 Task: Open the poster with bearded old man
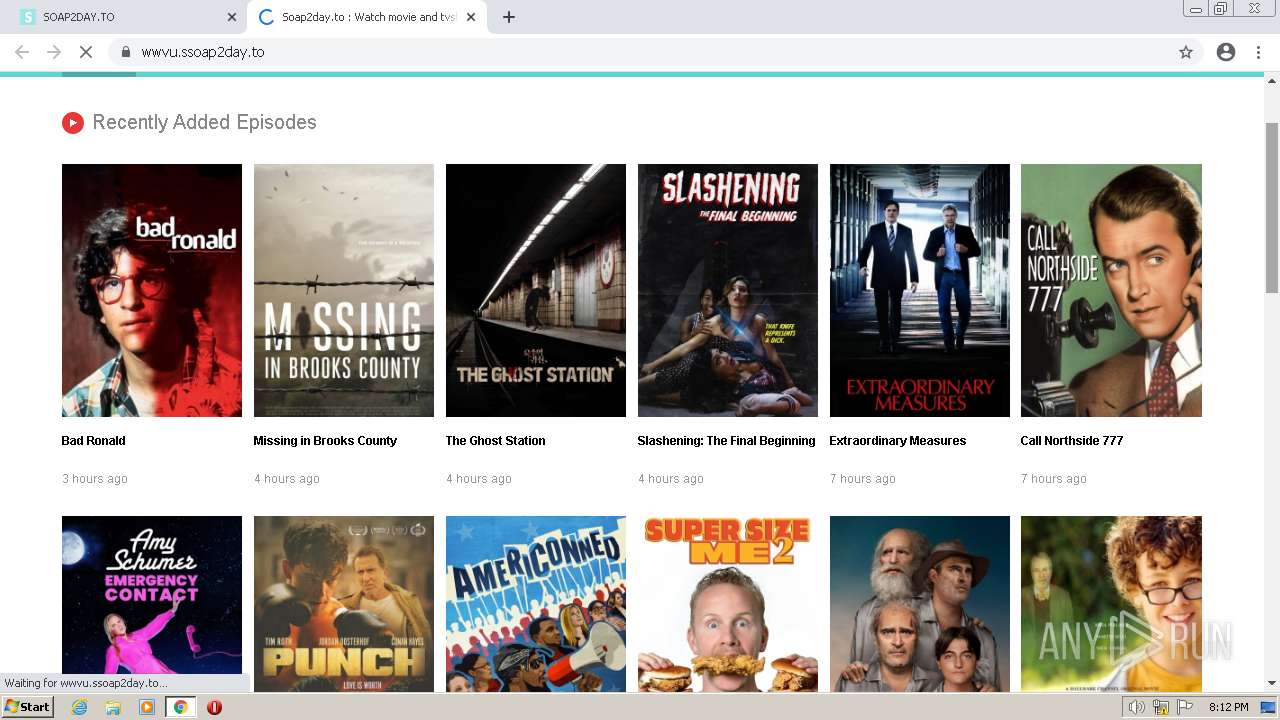(920, 604)
